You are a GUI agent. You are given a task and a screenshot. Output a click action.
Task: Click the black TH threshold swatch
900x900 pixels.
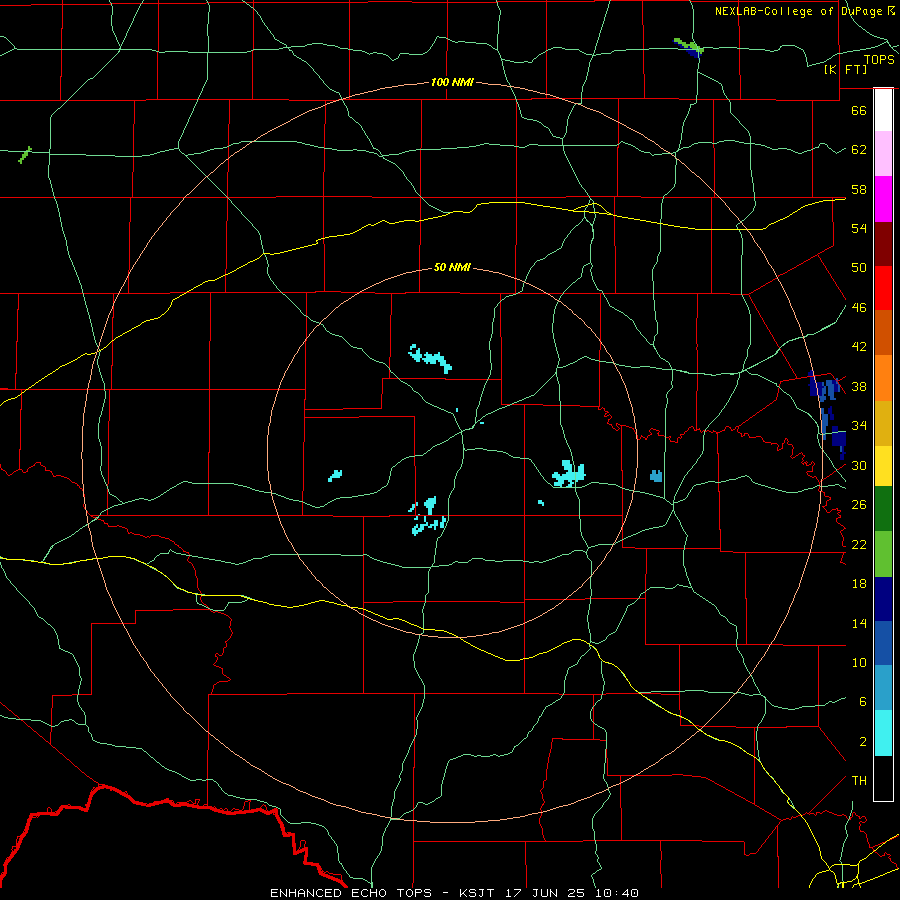[x=883, y=778]
